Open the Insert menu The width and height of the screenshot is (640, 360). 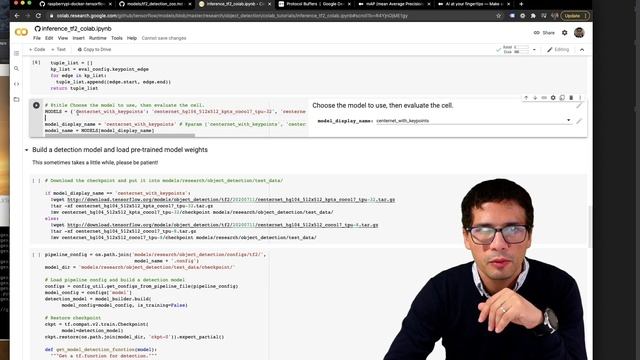tap(78, 38)
